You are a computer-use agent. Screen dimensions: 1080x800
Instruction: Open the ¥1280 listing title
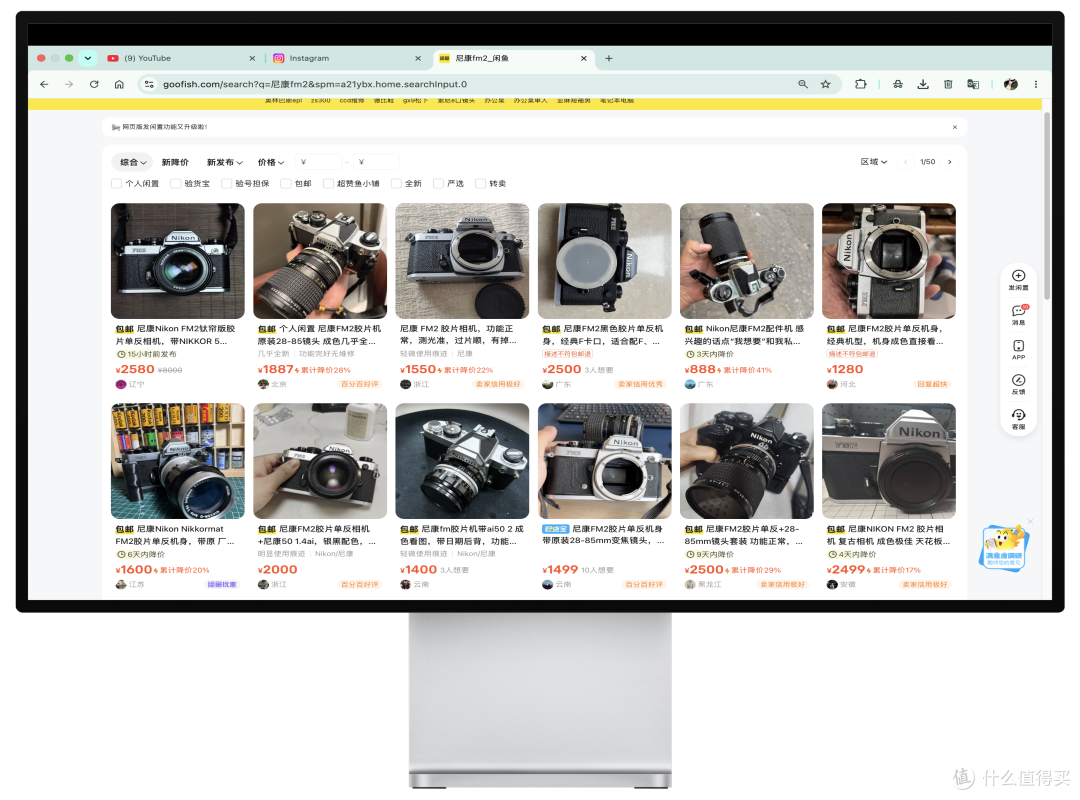886,335
